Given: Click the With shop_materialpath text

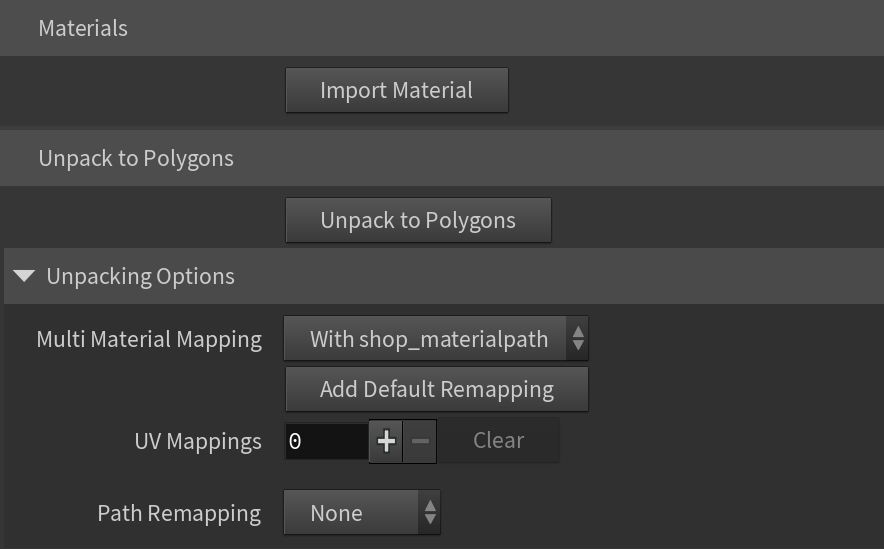Looking at the screenshot, I should 429,339.
